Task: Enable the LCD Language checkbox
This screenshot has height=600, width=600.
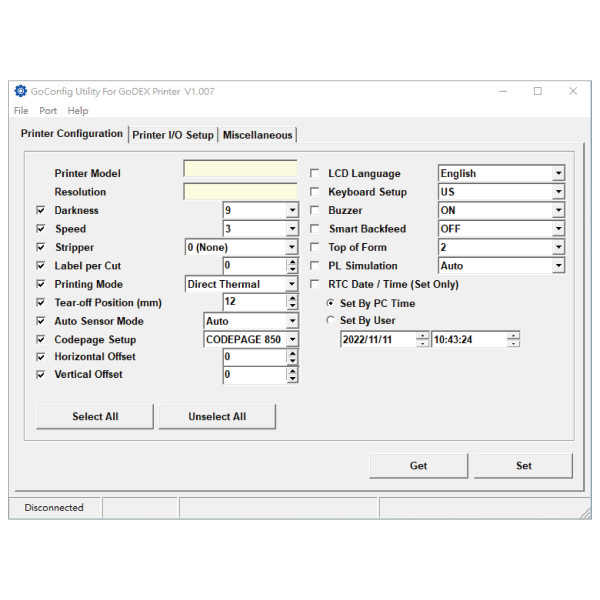Action: click(x=314, y=173)
